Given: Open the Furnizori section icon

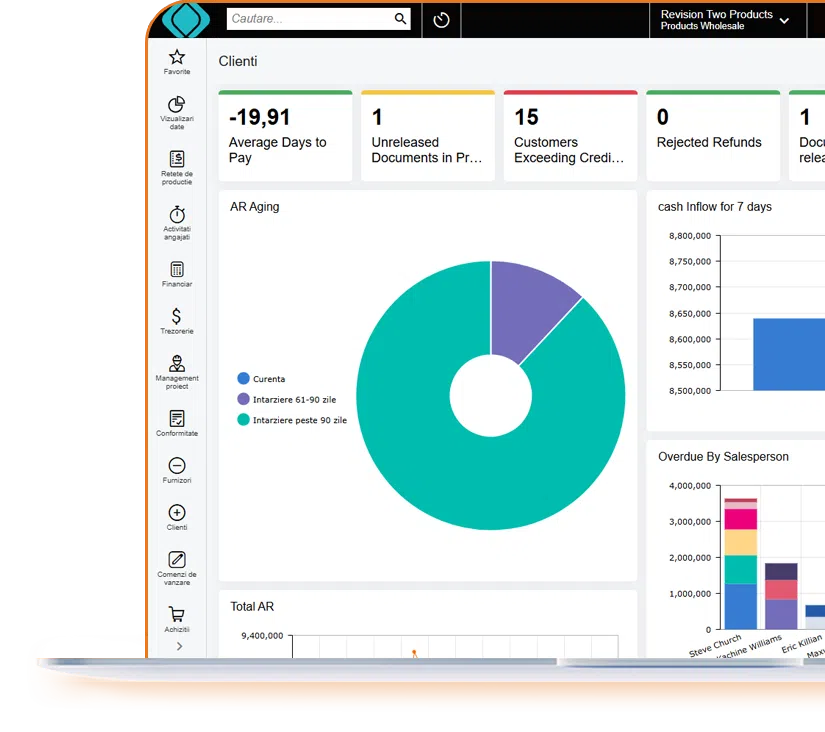Looking at the screenshot, I should click(176, 467).
